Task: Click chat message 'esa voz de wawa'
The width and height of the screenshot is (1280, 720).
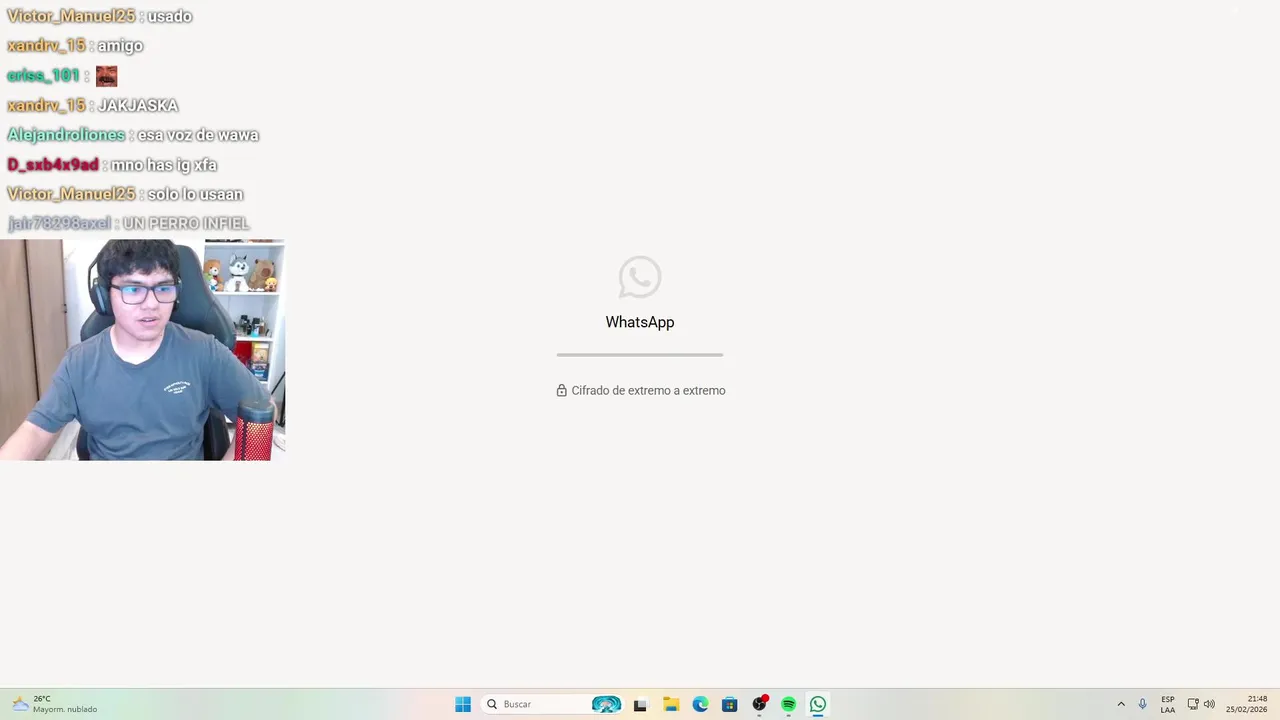Action: (198, 135)
